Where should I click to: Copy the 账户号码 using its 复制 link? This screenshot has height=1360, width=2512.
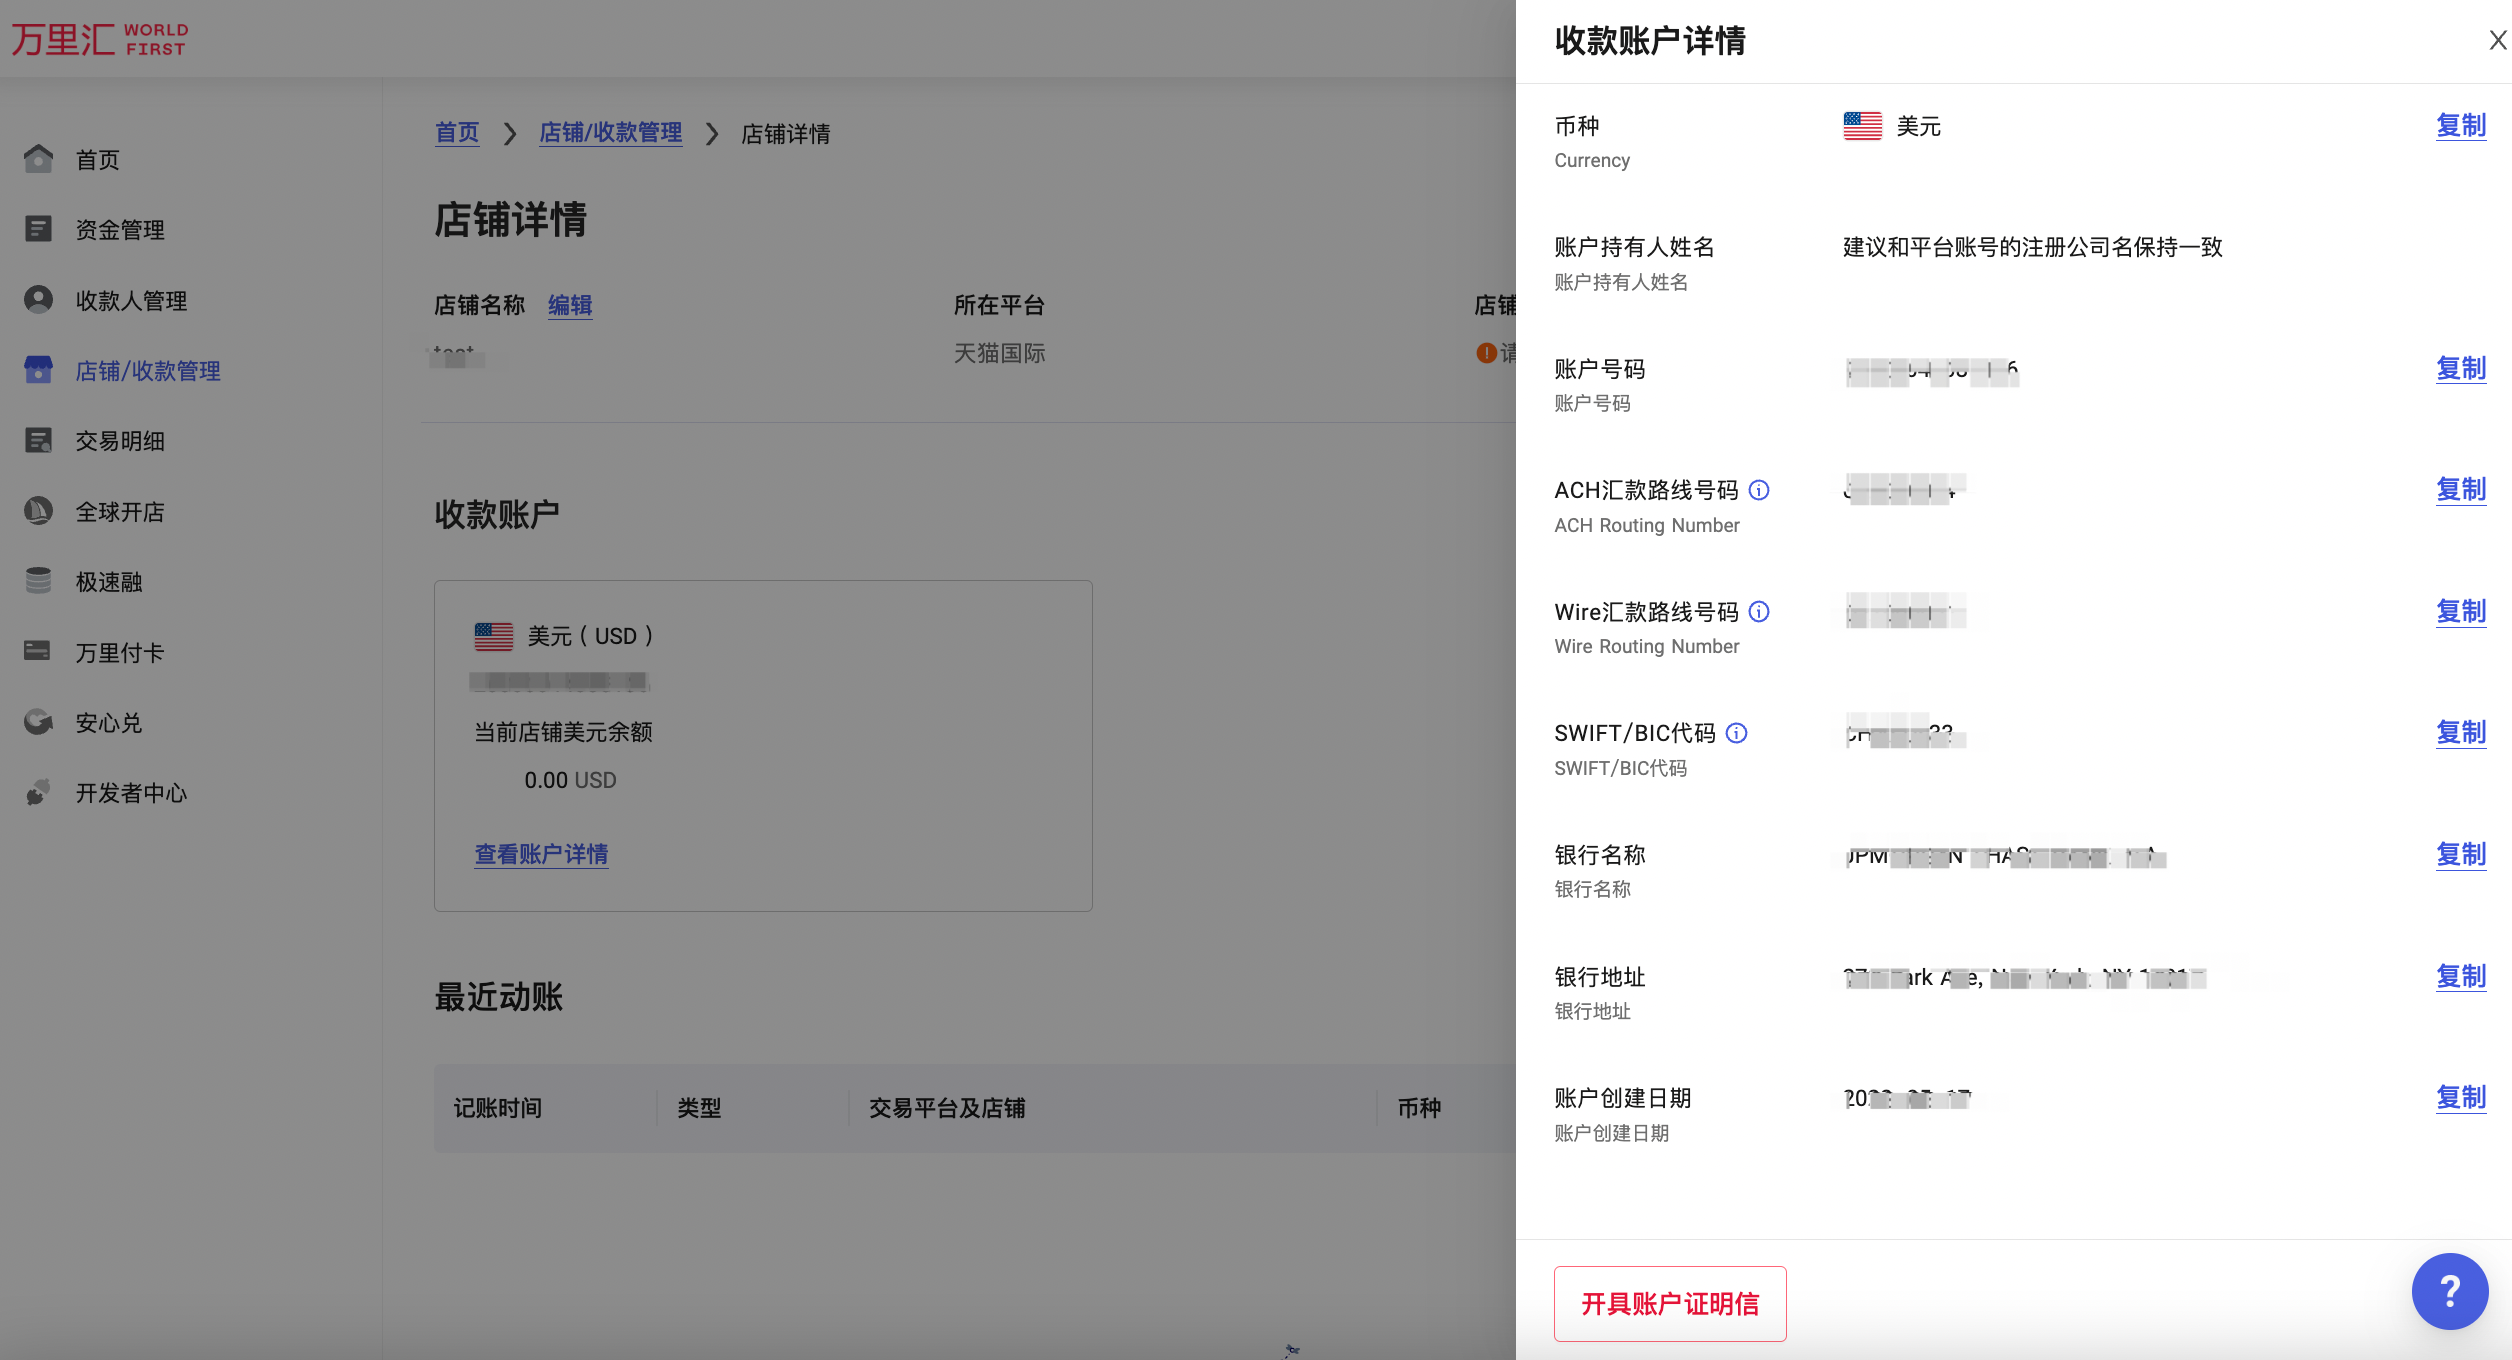(x=2461, y=369)
